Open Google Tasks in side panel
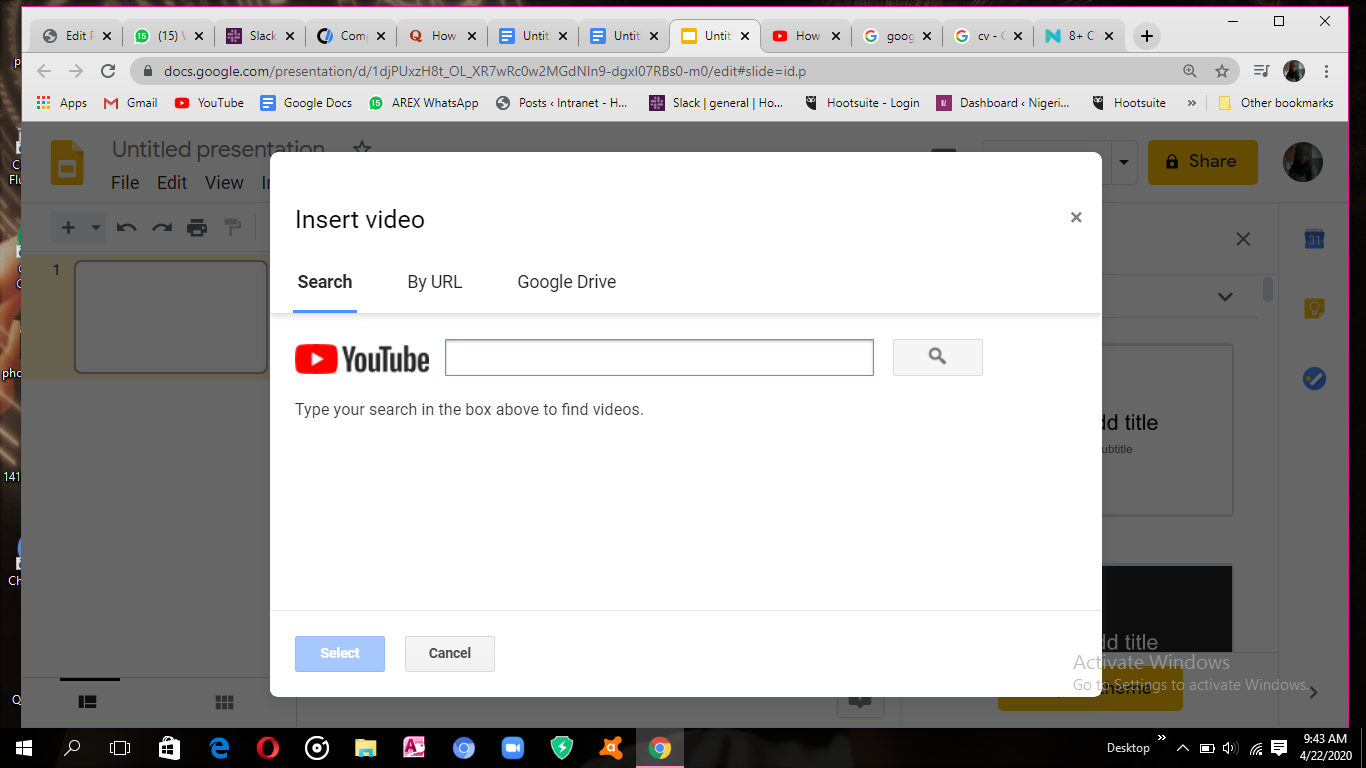 coord(1314,379)
